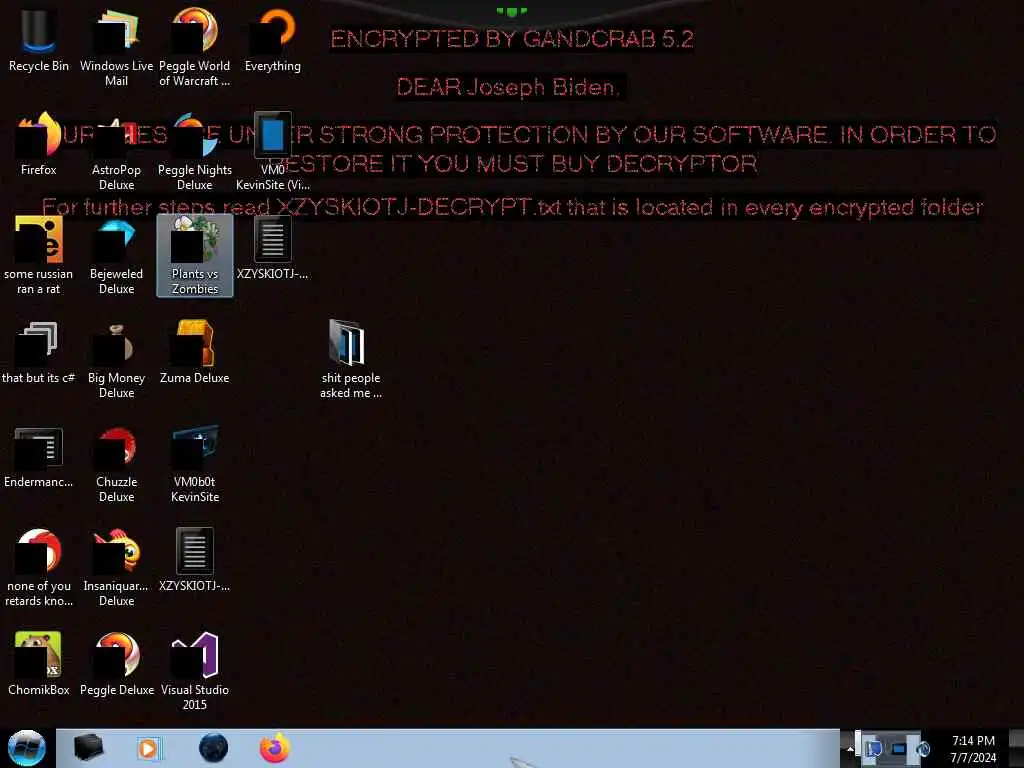
Task: Select XZYSKIOTJ file beside Plants vs Zombies
Action: point(273,248)
